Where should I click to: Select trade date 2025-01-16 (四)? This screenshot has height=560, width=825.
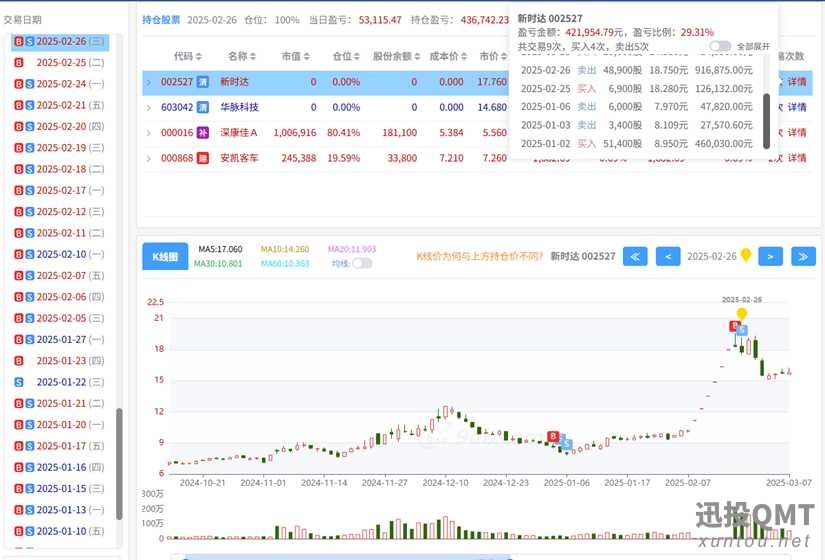(x=70, y=467)
